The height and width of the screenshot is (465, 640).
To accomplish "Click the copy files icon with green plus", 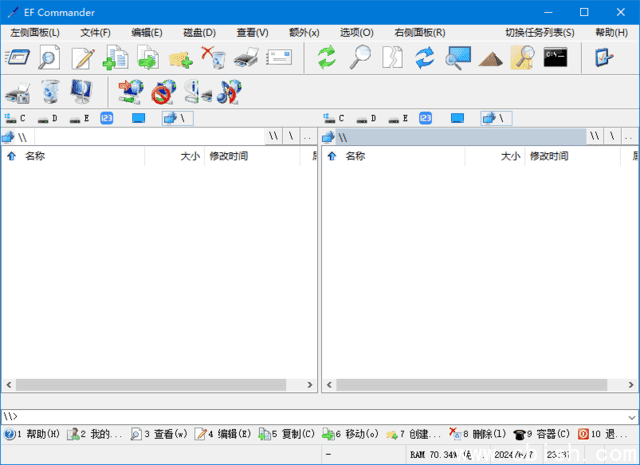I will tap(116, 58).
